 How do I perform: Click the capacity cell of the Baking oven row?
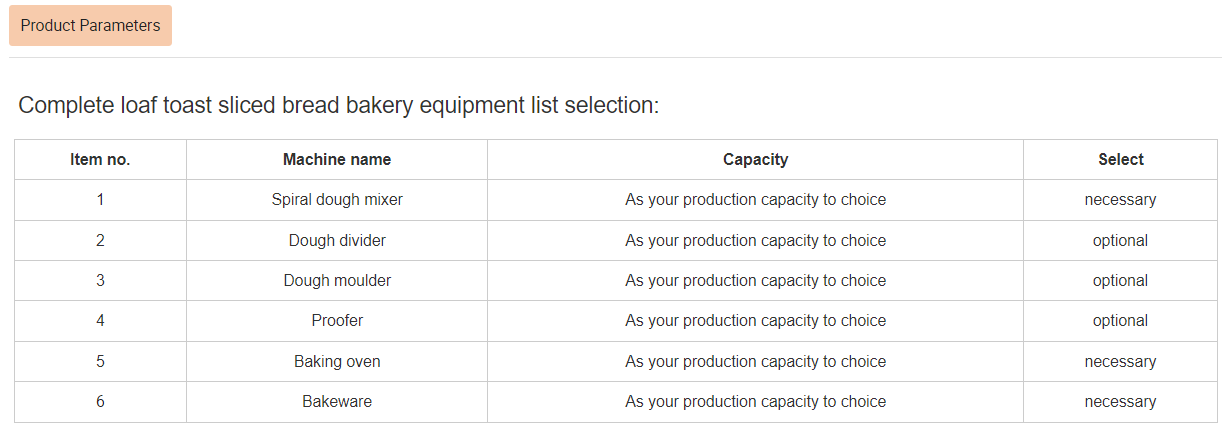(755, 362)
